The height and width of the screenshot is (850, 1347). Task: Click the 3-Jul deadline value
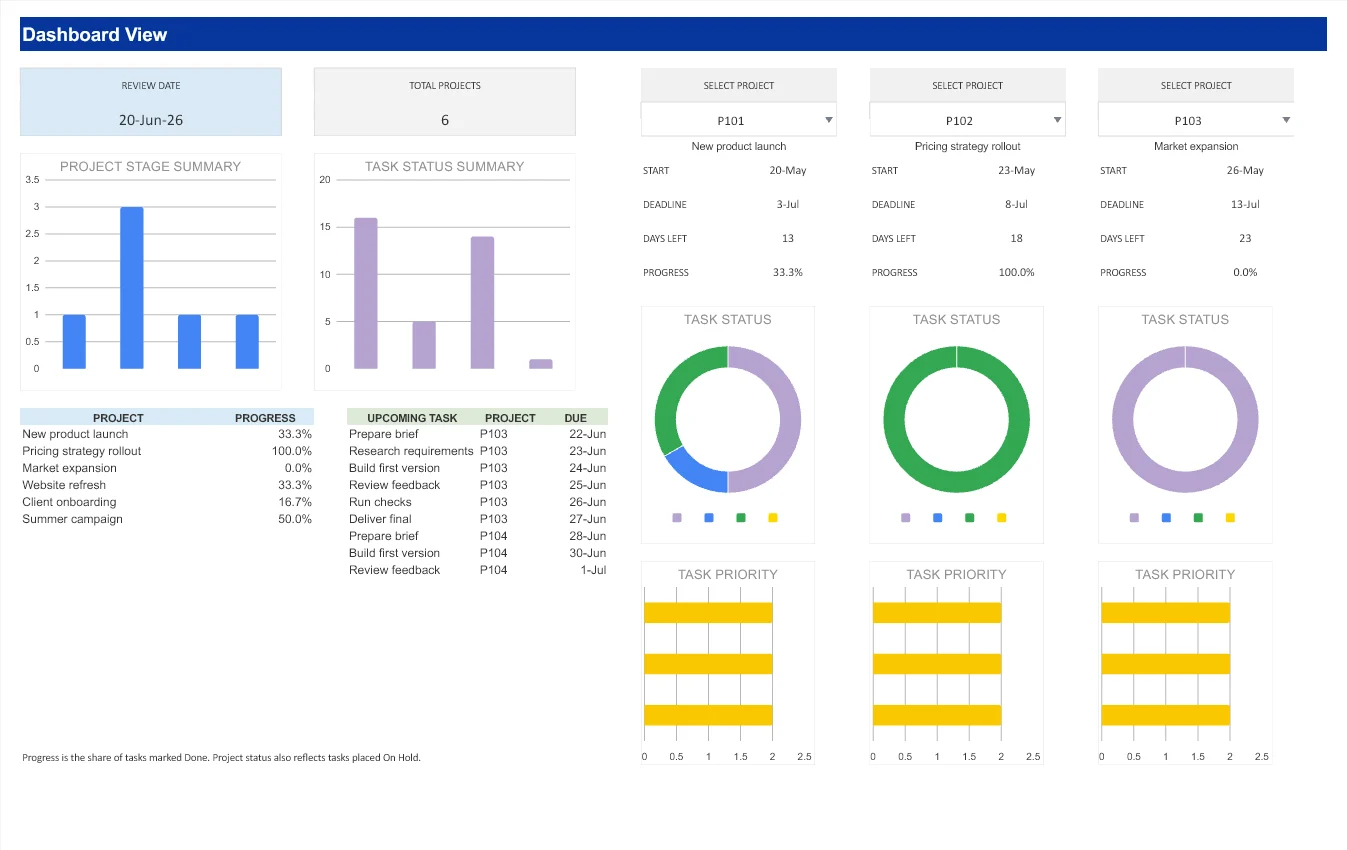tap(788, 204)
